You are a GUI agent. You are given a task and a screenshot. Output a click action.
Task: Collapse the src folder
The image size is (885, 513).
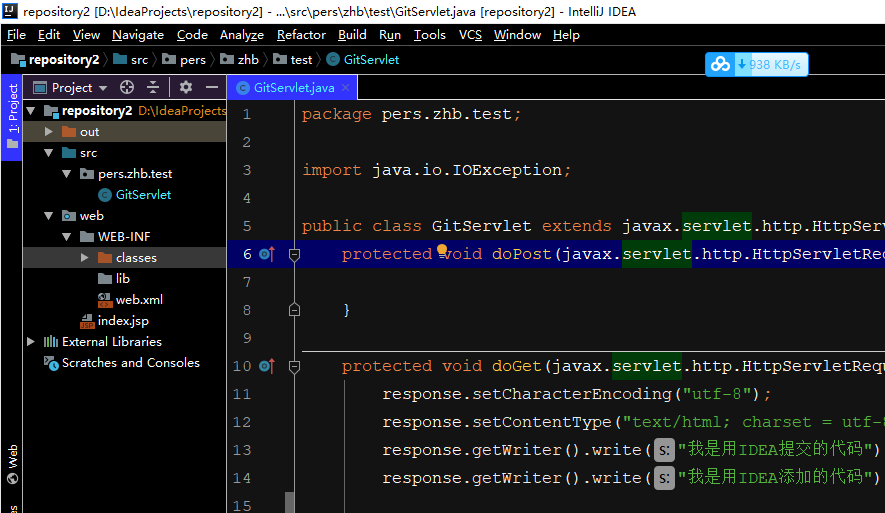click(x=49, y=152)
